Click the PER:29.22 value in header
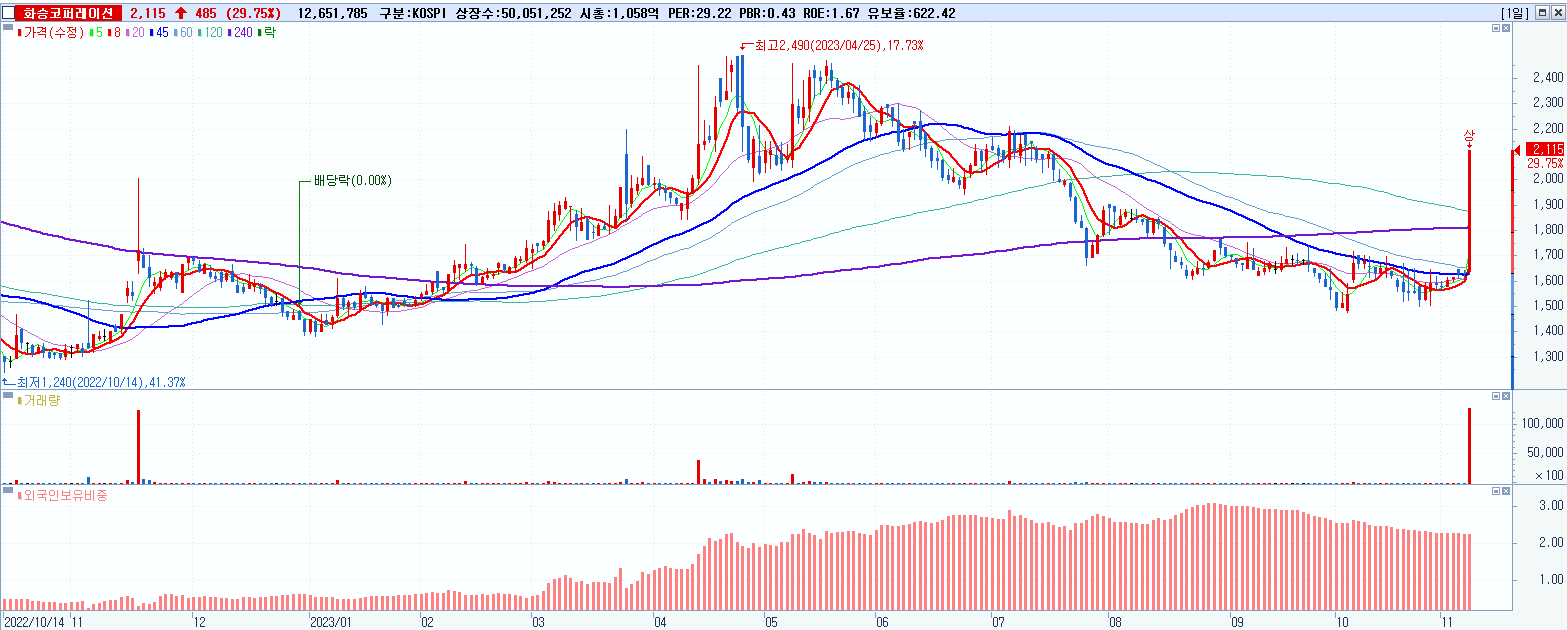Screen dimensions: 1567x630 point(700,13)
